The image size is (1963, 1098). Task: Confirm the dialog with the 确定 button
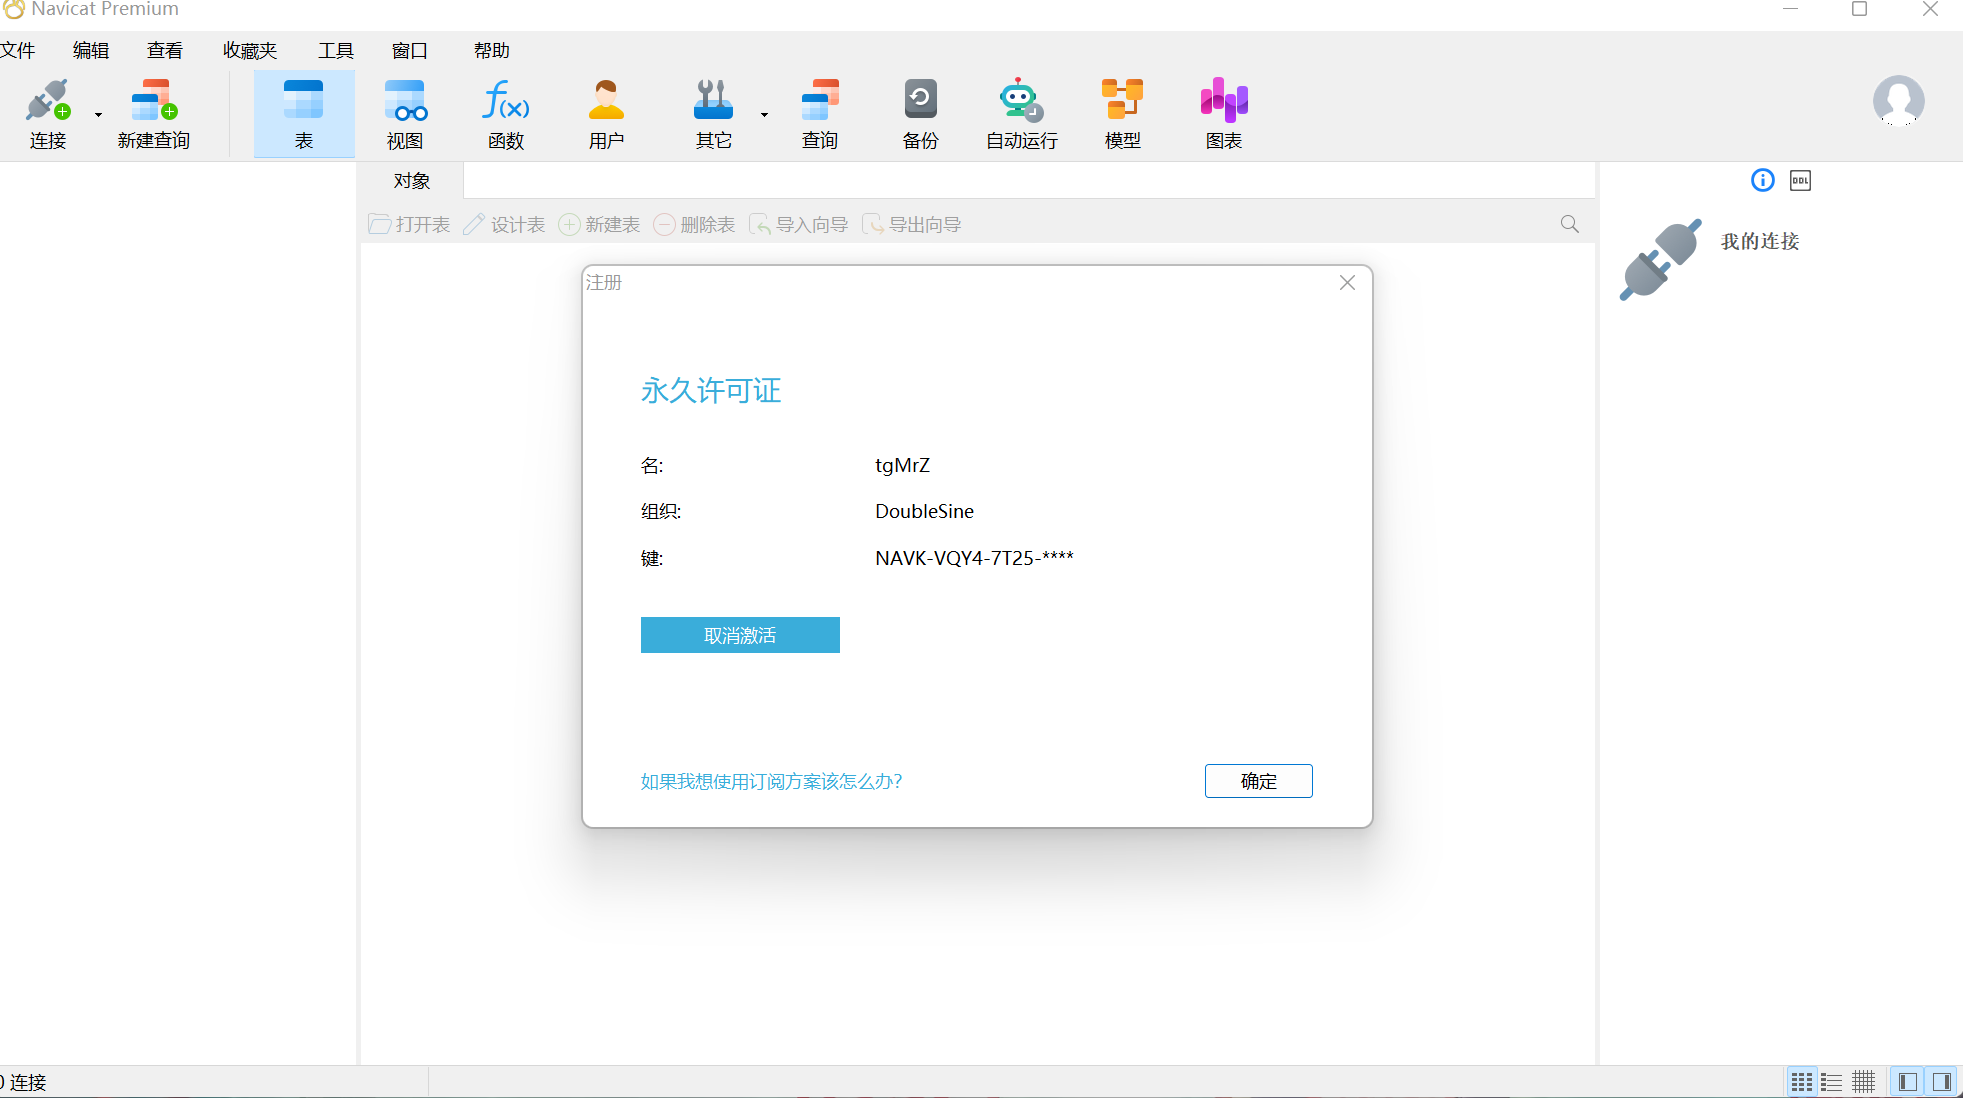[x=1258, y=781]
